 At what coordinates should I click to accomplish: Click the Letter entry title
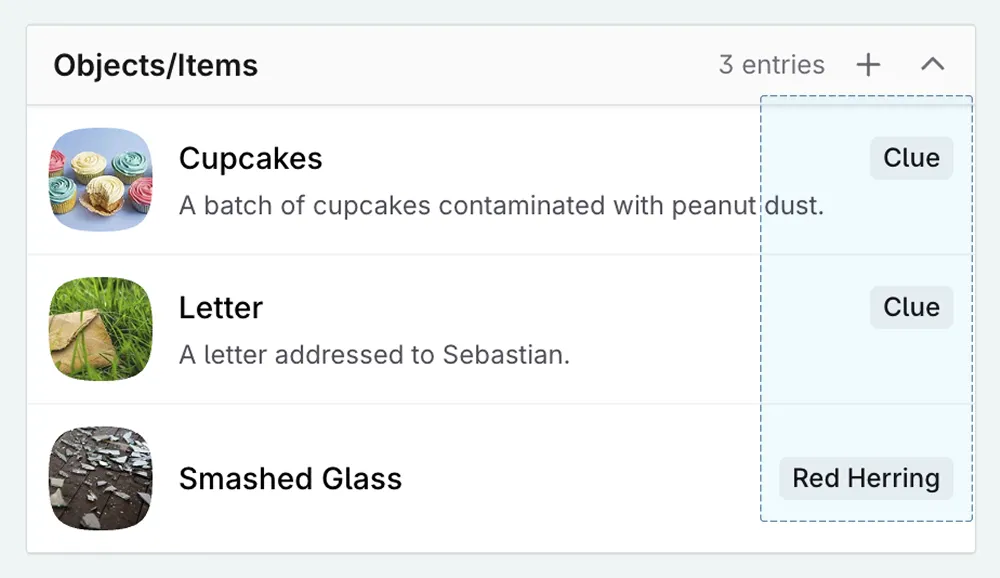(x=220, y=307)
